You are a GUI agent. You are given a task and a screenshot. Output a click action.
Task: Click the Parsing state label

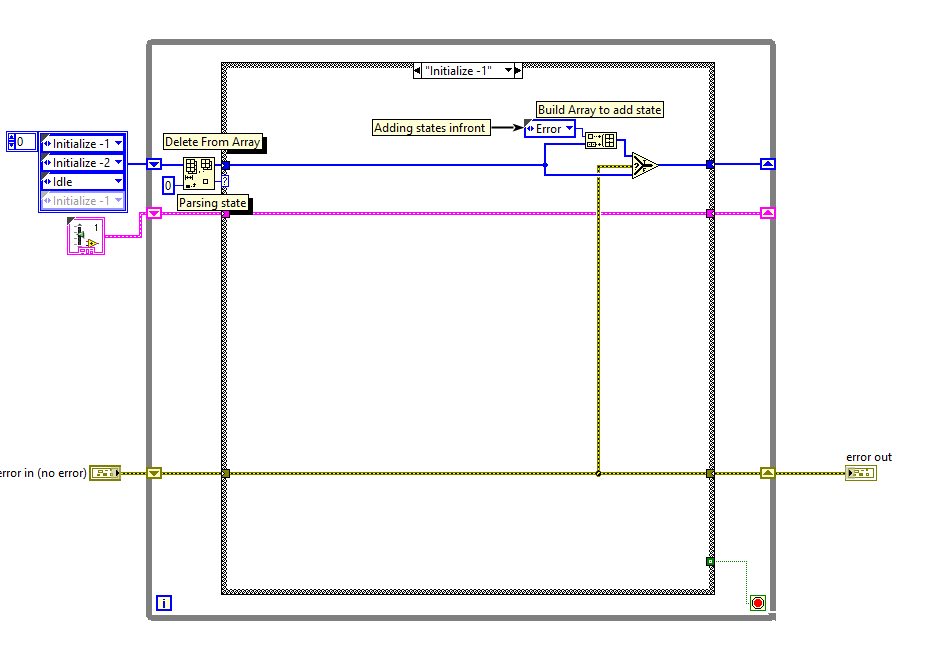click(x=212, y=203)
